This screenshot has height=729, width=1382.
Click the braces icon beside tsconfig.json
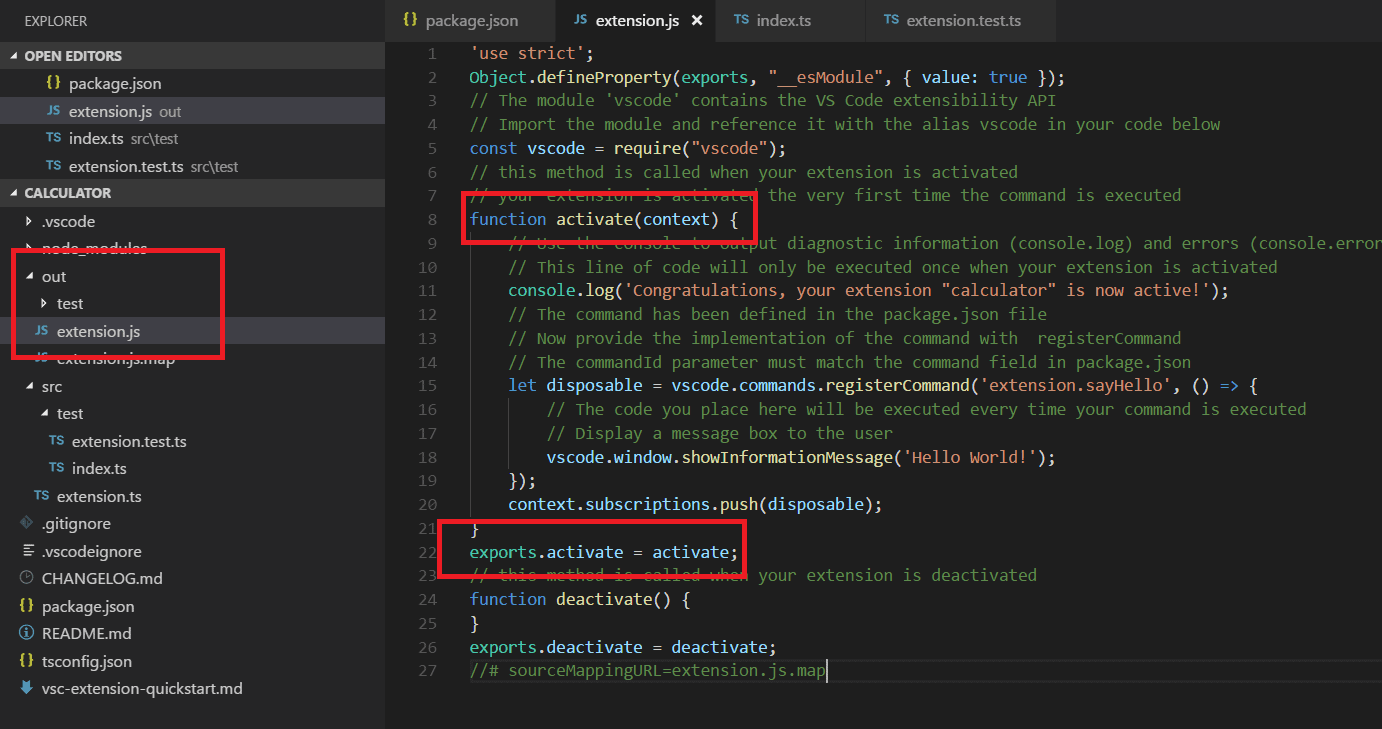tap(26, 661)
